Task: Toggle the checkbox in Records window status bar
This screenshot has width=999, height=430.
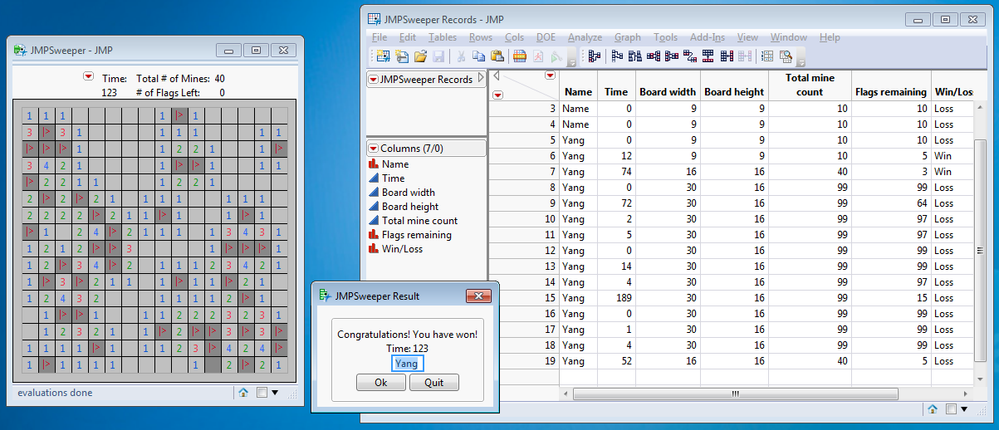Action: (x=951, y=409)
